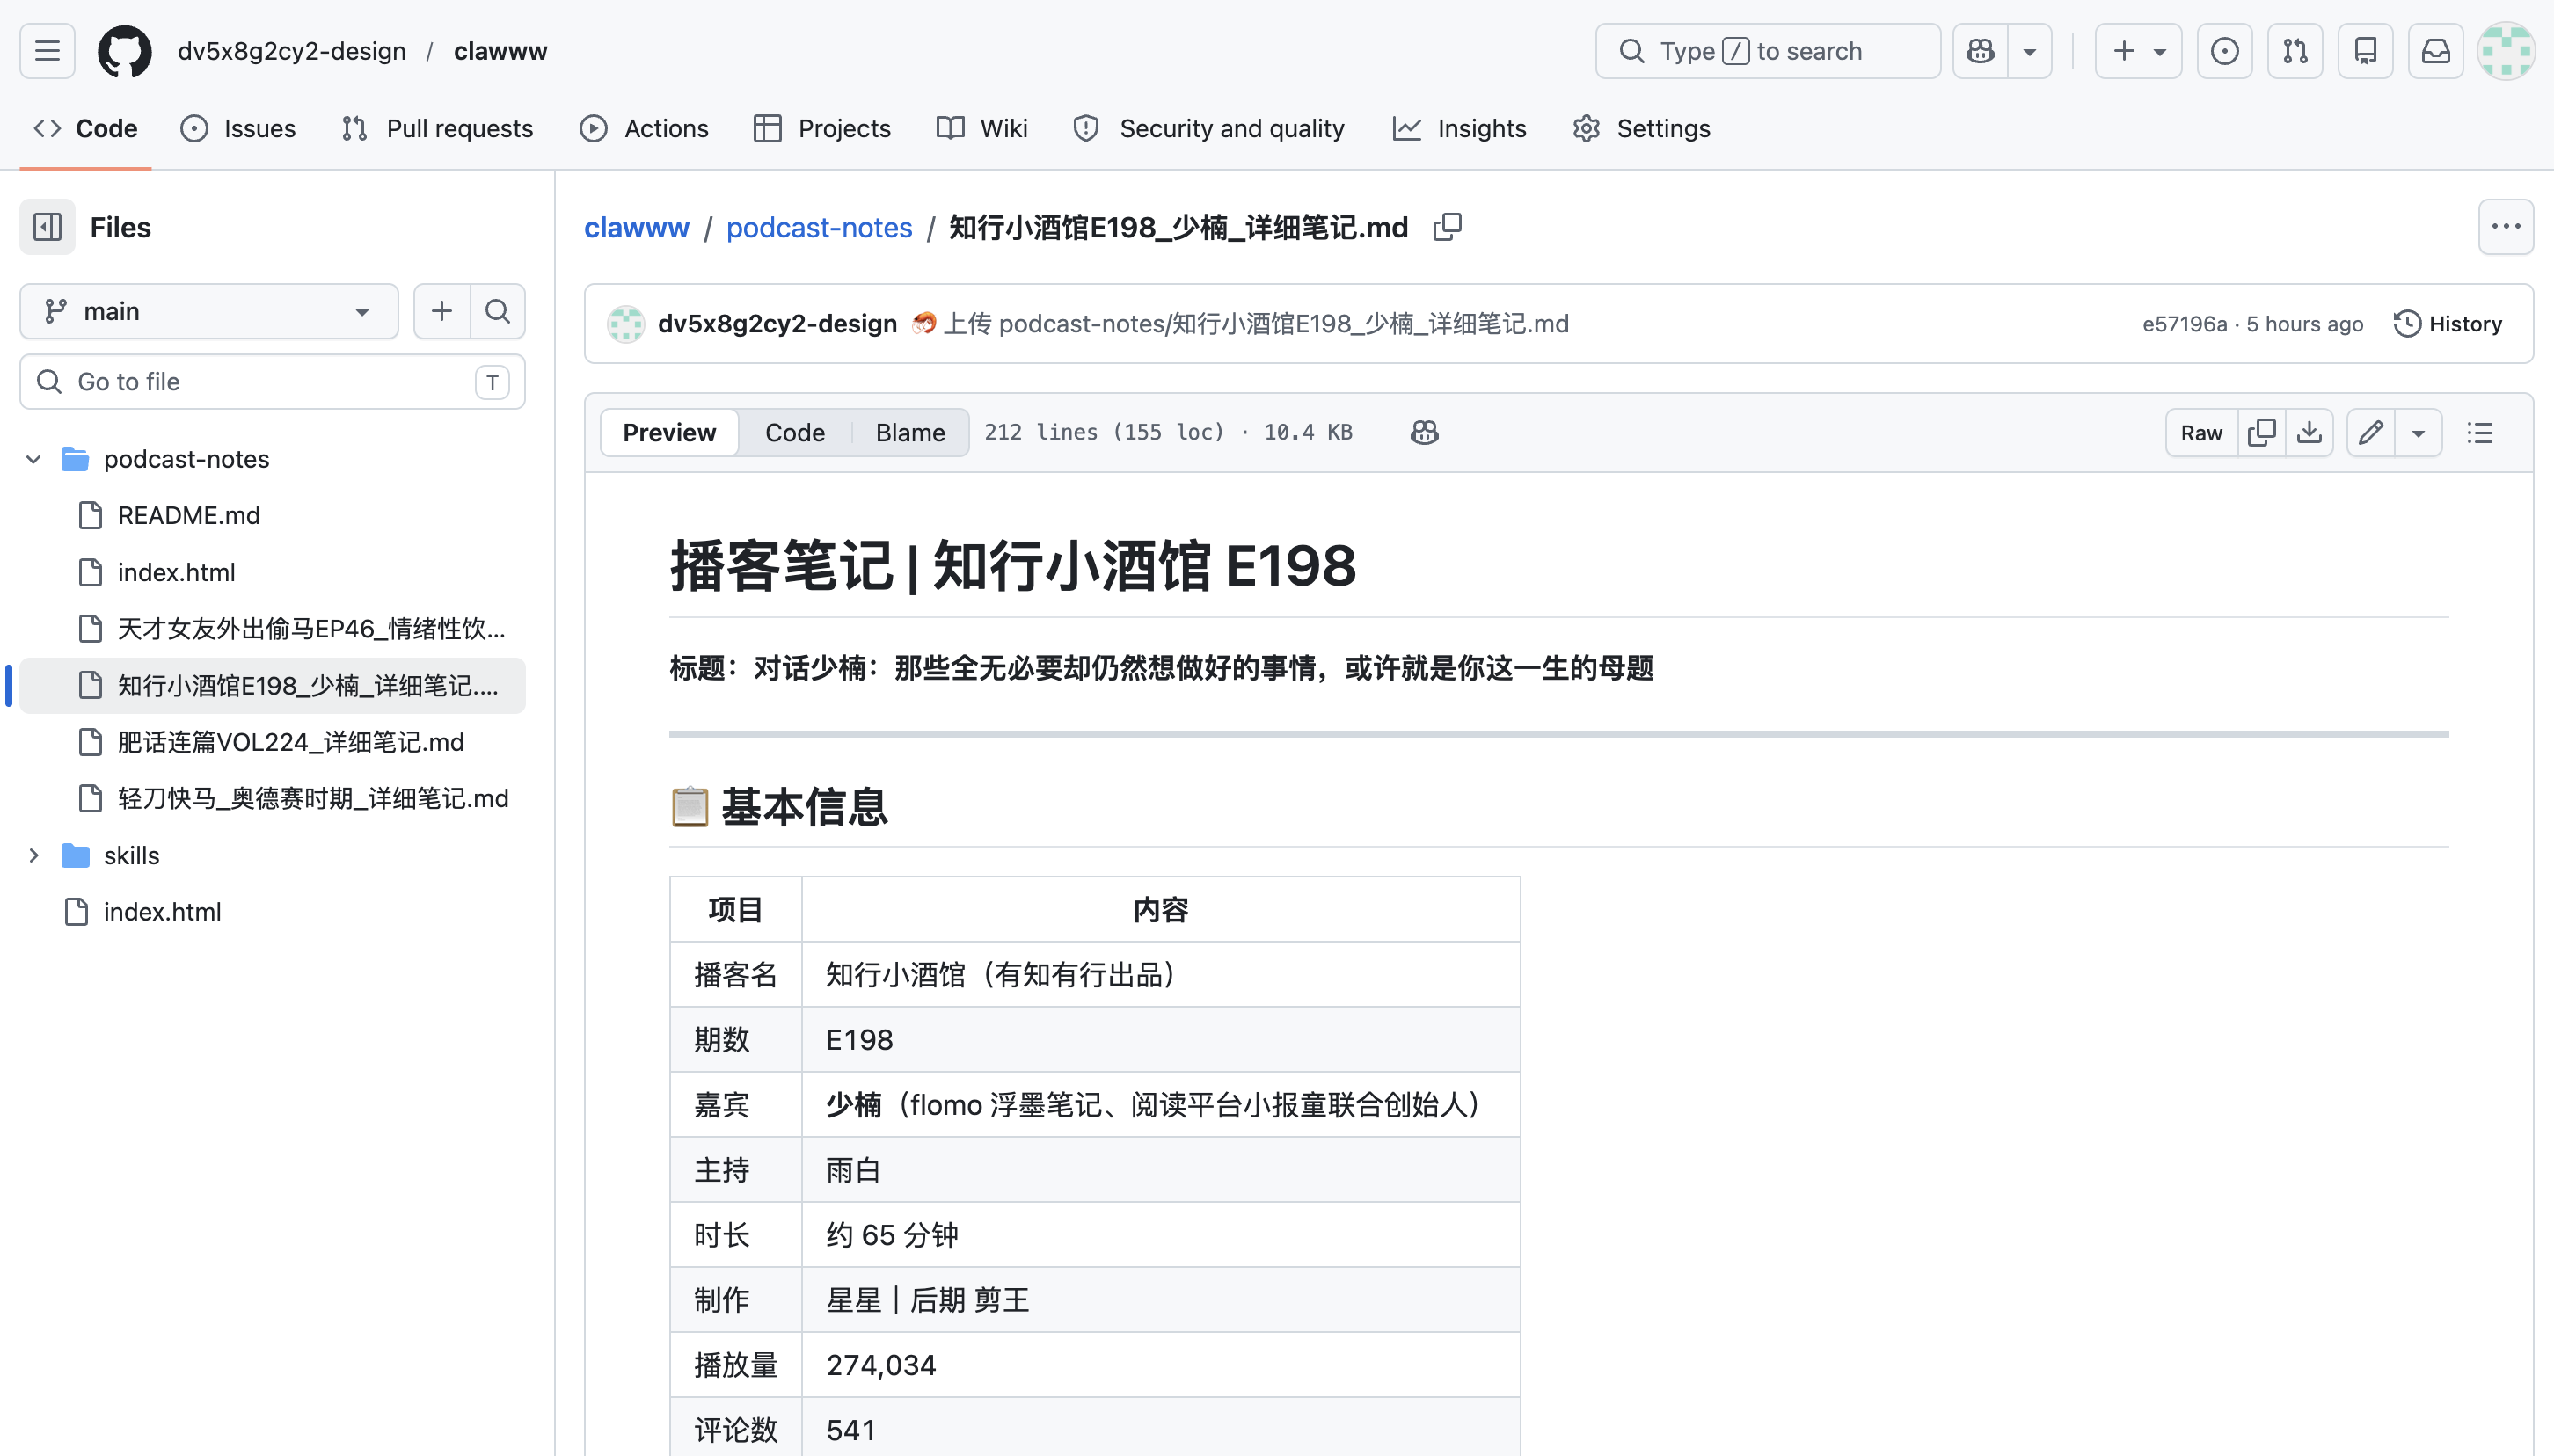2554x1456 pixels.
Task: Copy the file path icon
Action: click(1447, 227)
